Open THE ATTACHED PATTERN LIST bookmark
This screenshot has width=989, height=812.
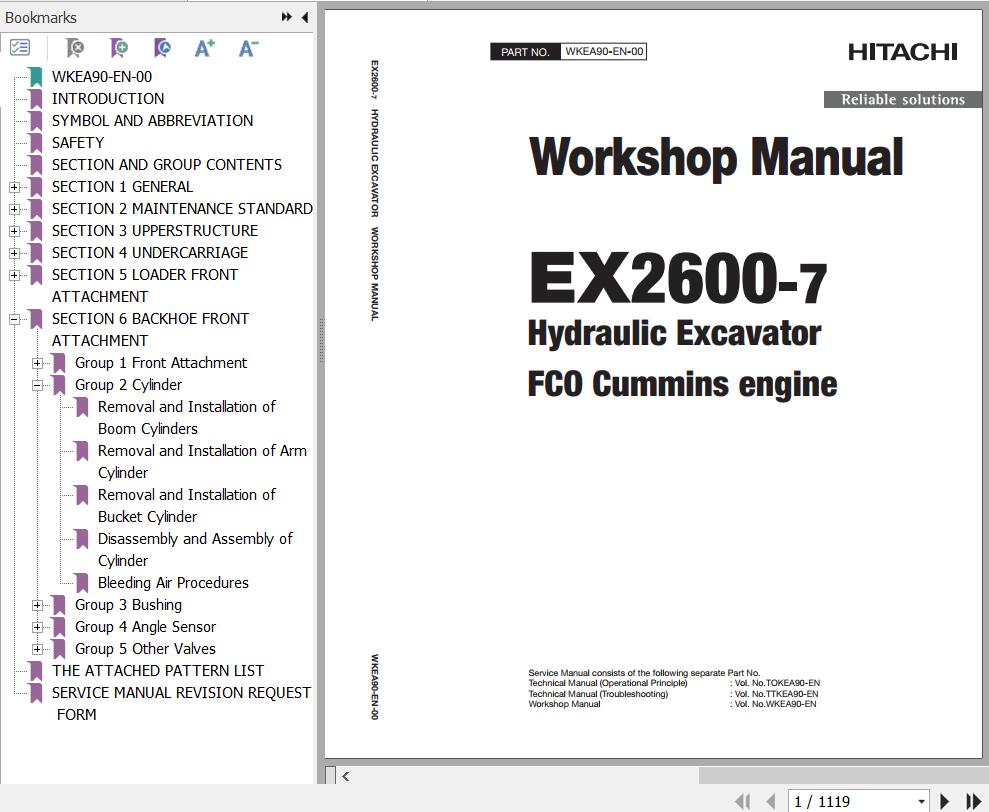click(158, 671)
